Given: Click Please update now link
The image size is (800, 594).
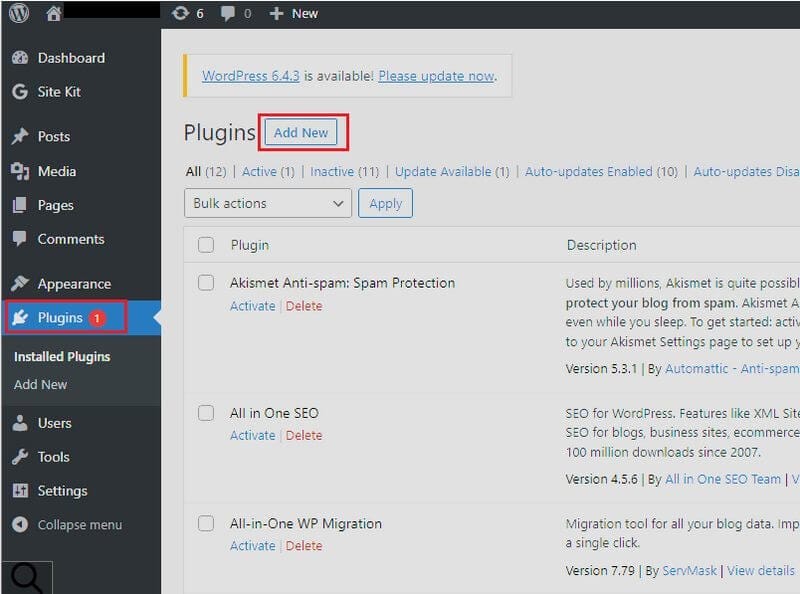Looking at the screenshot, I should (436, 76).
